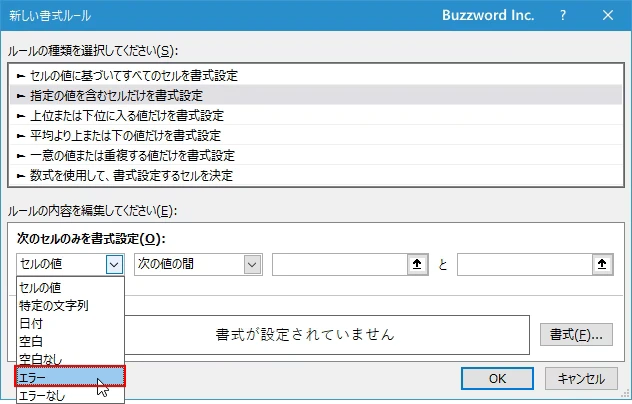Choose 日付 from the dropdown list

pos(70,323)
